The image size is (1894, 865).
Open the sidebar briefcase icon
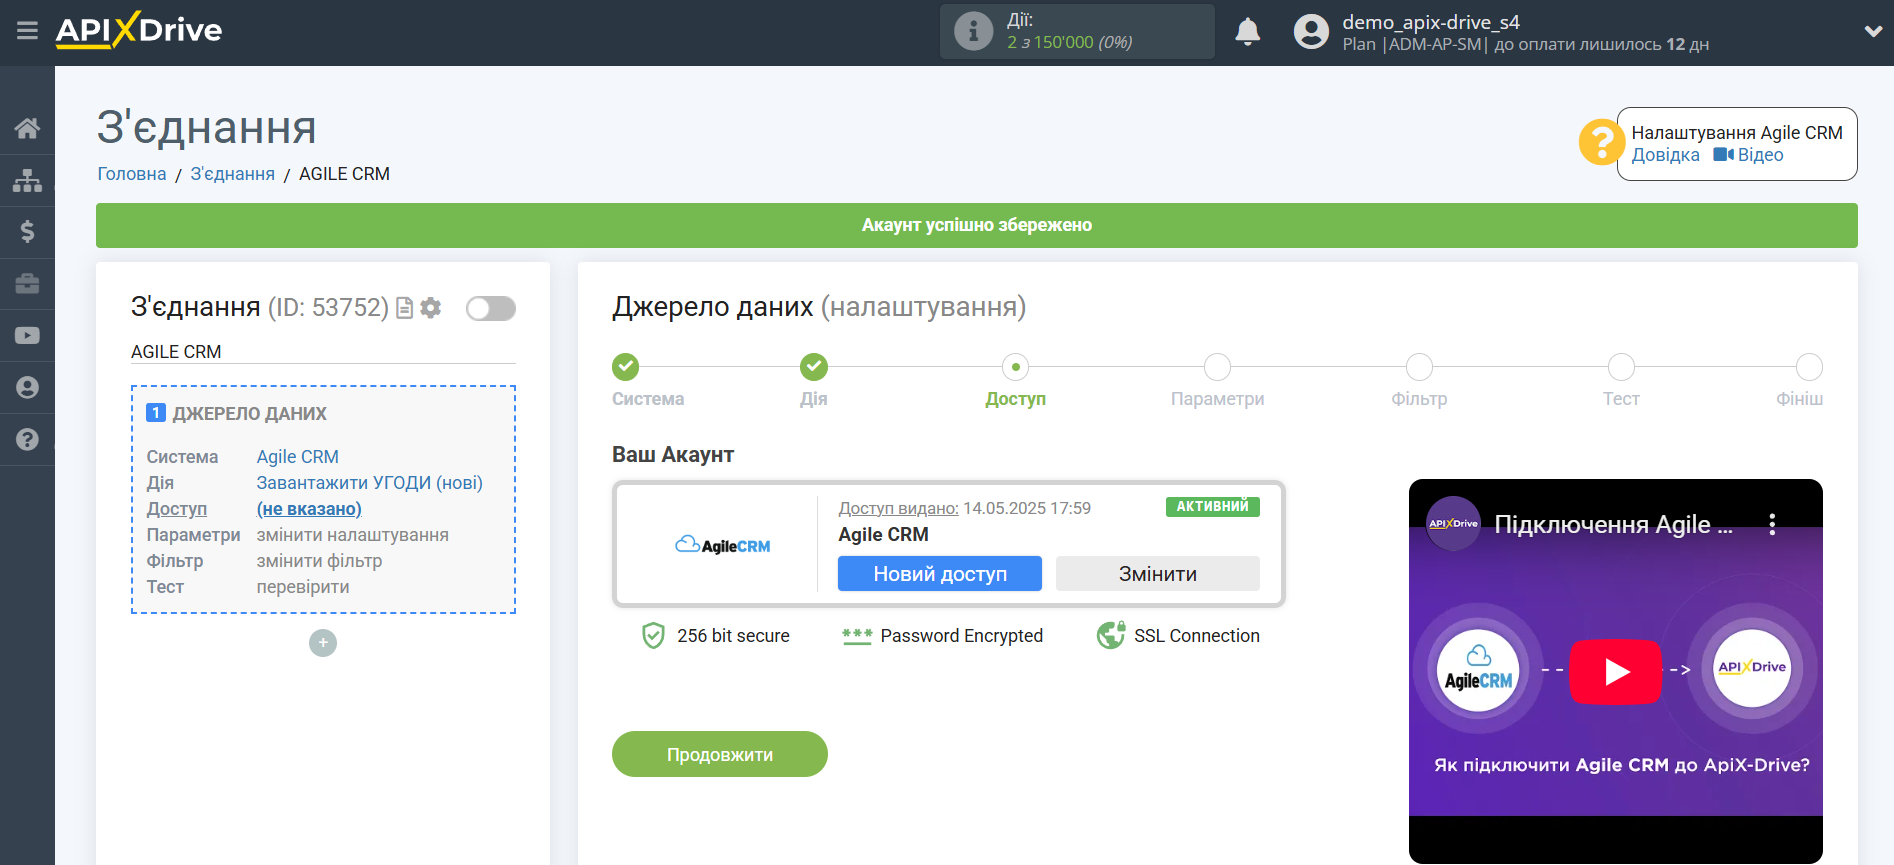[x=27, y=284]
